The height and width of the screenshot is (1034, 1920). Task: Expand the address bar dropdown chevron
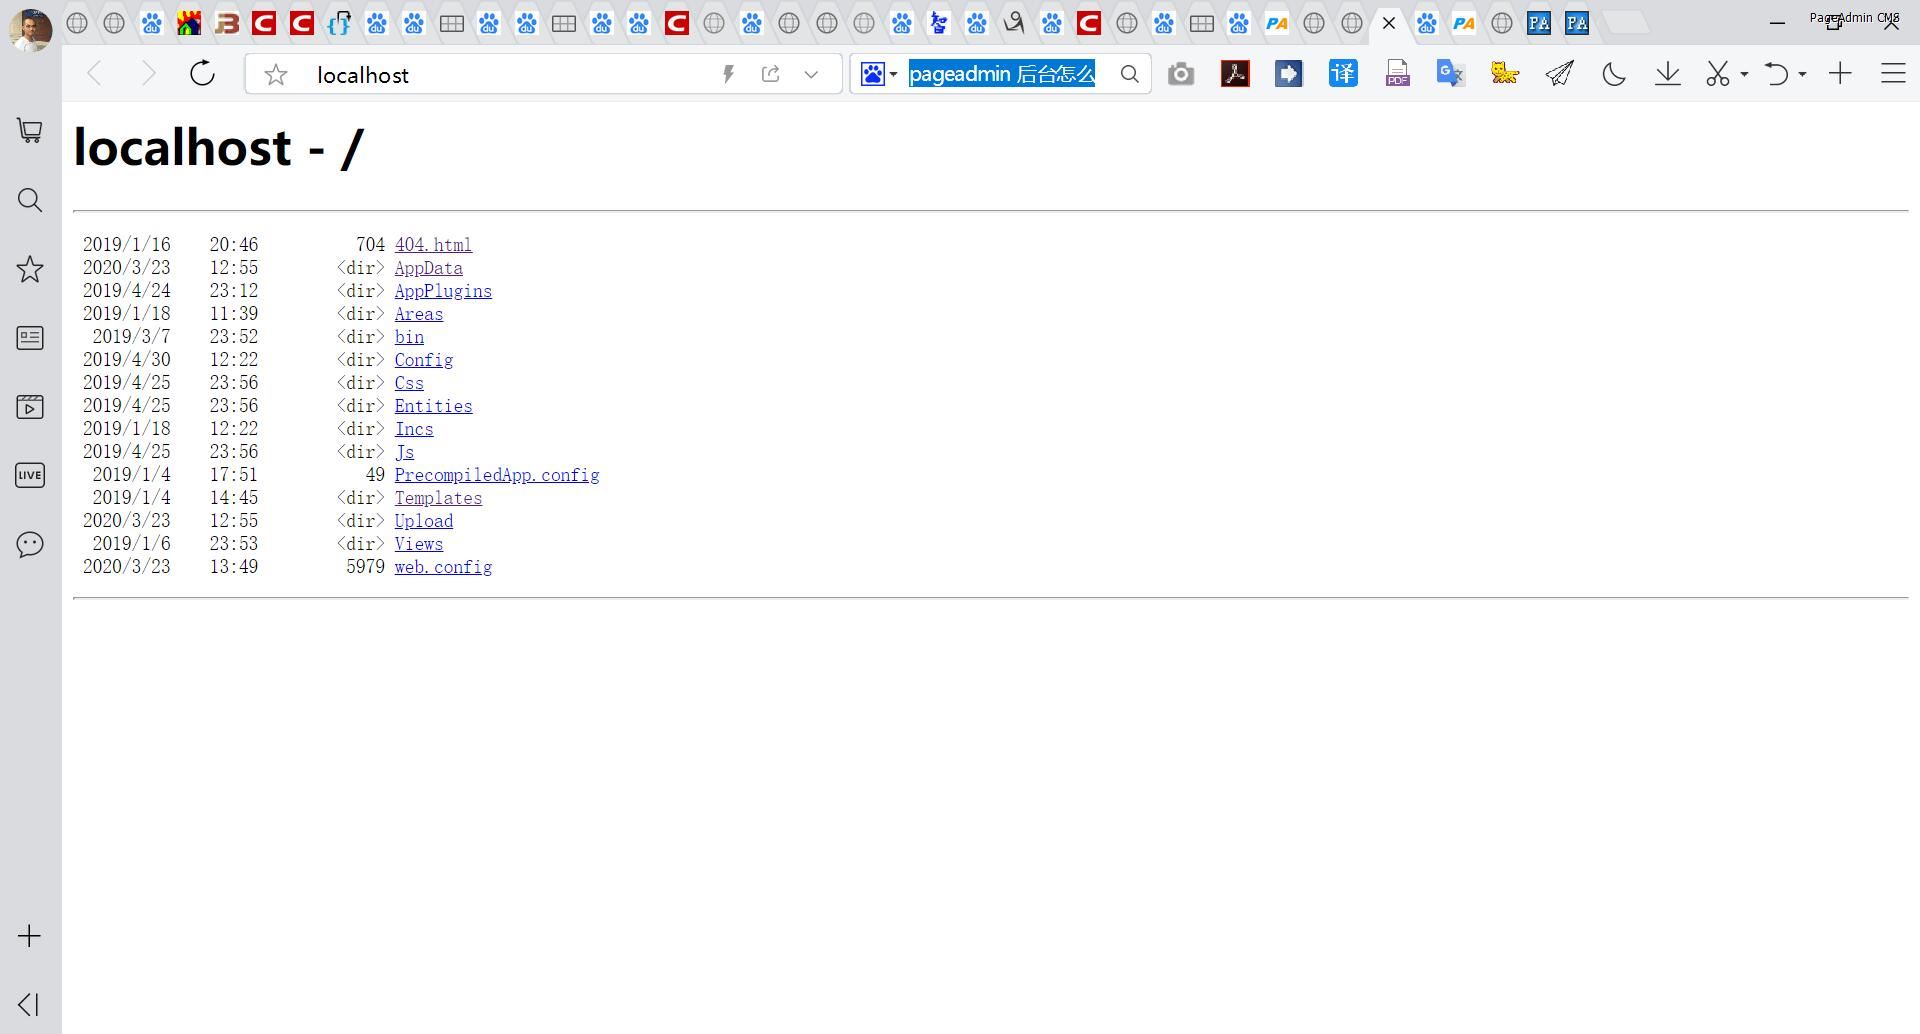point(811,74)
